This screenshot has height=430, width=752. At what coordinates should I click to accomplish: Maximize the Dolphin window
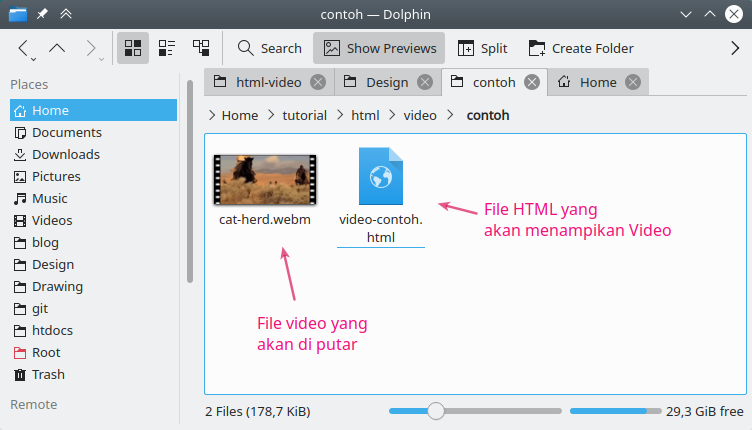710,14
